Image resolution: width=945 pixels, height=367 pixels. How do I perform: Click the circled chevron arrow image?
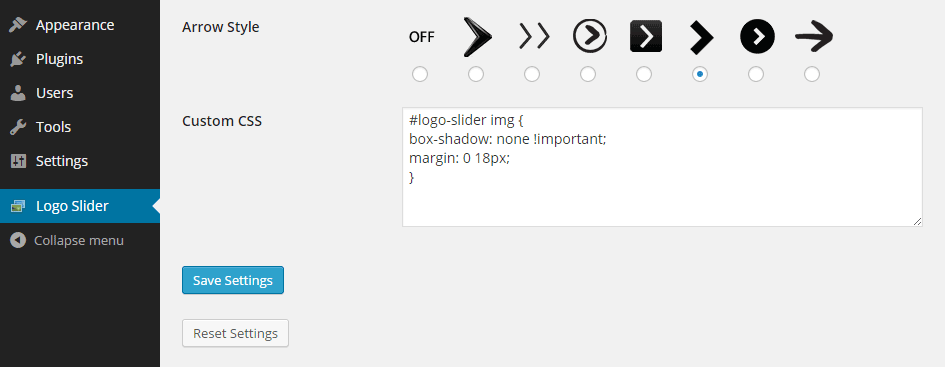pyautogui.click(x=589, y=36)
